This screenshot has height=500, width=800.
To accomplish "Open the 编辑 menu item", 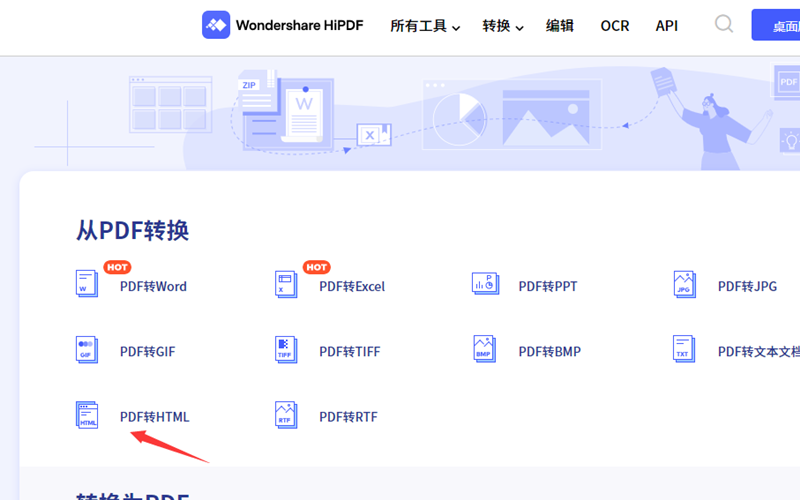I will [560, 26].
